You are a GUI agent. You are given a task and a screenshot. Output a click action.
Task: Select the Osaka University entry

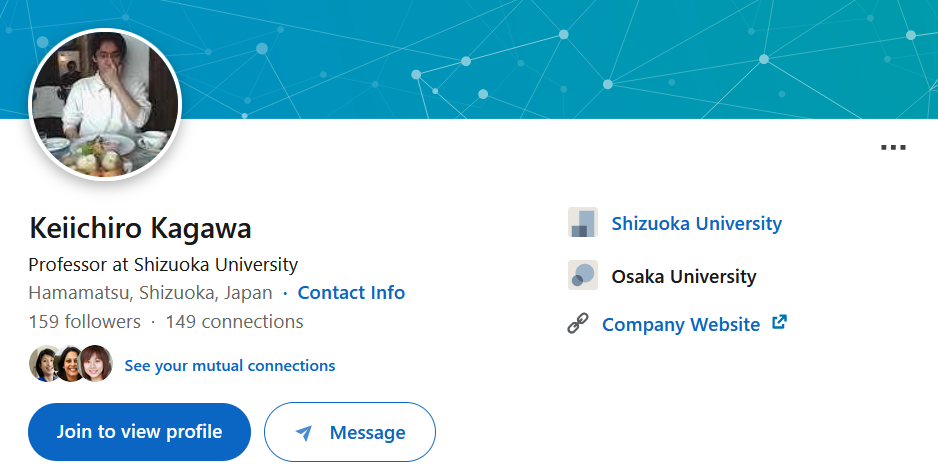click(x=684, y=276)
